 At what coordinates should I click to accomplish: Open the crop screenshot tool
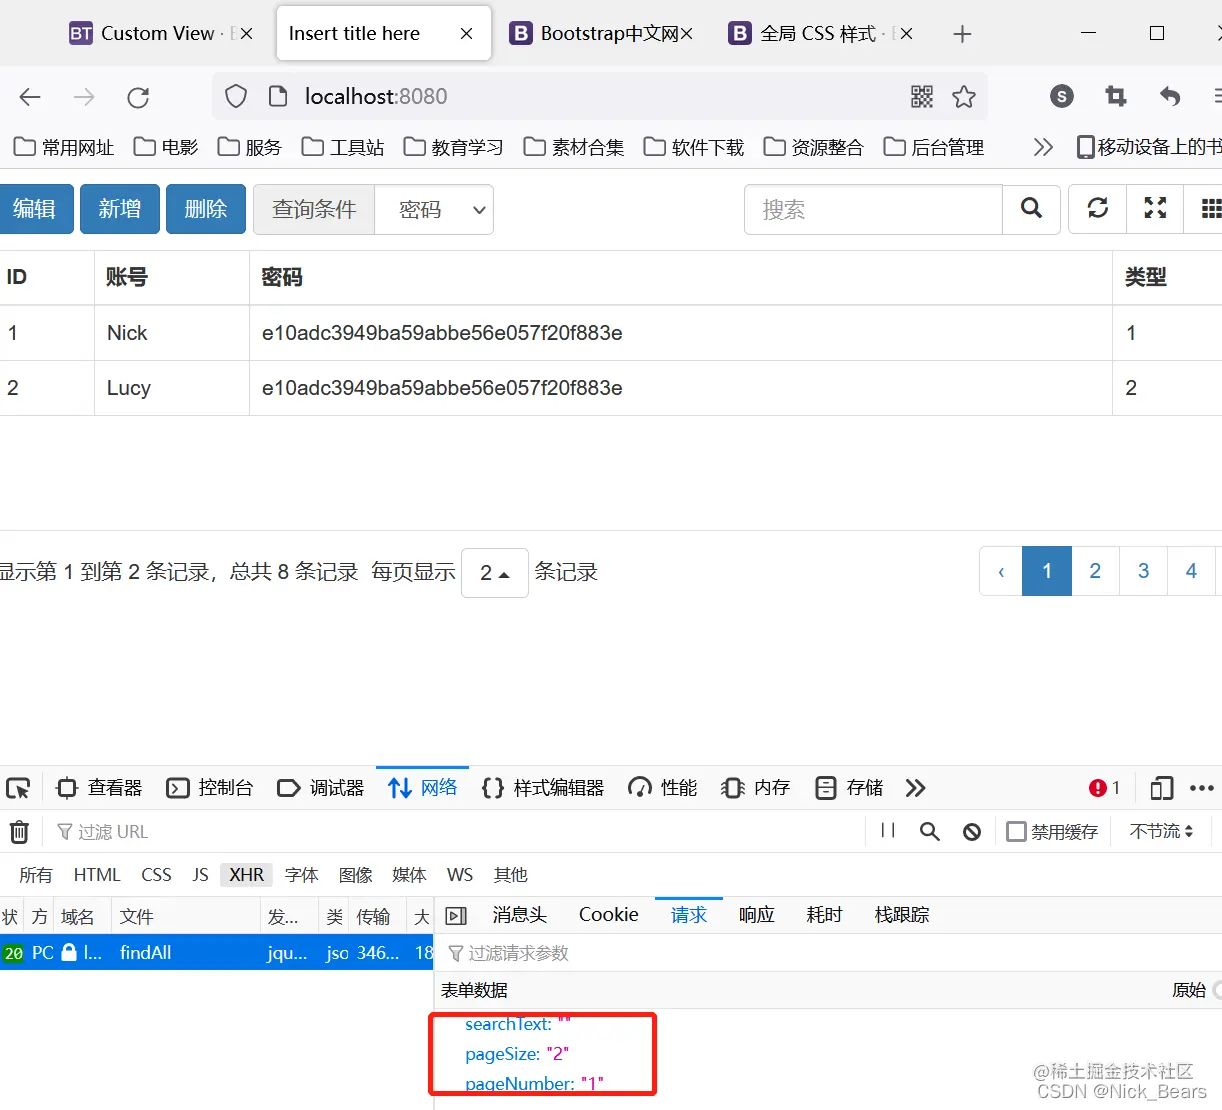click(1116, 96)
